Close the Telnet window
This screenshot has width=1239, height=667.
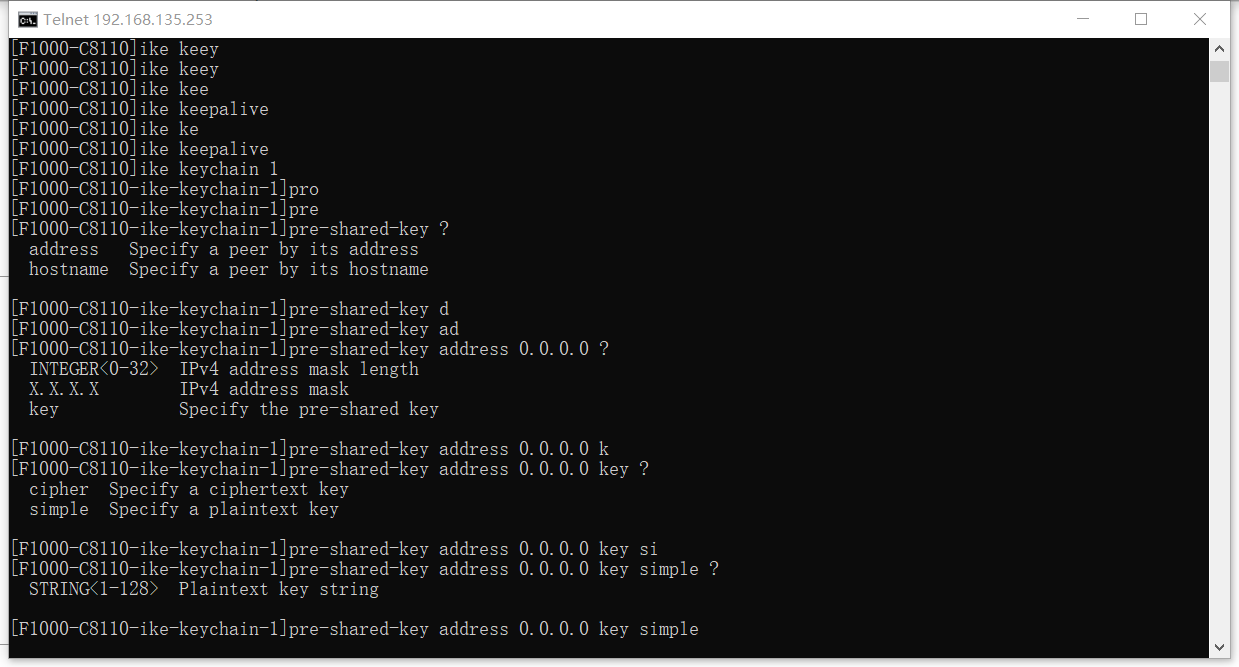pos(1200,19)
